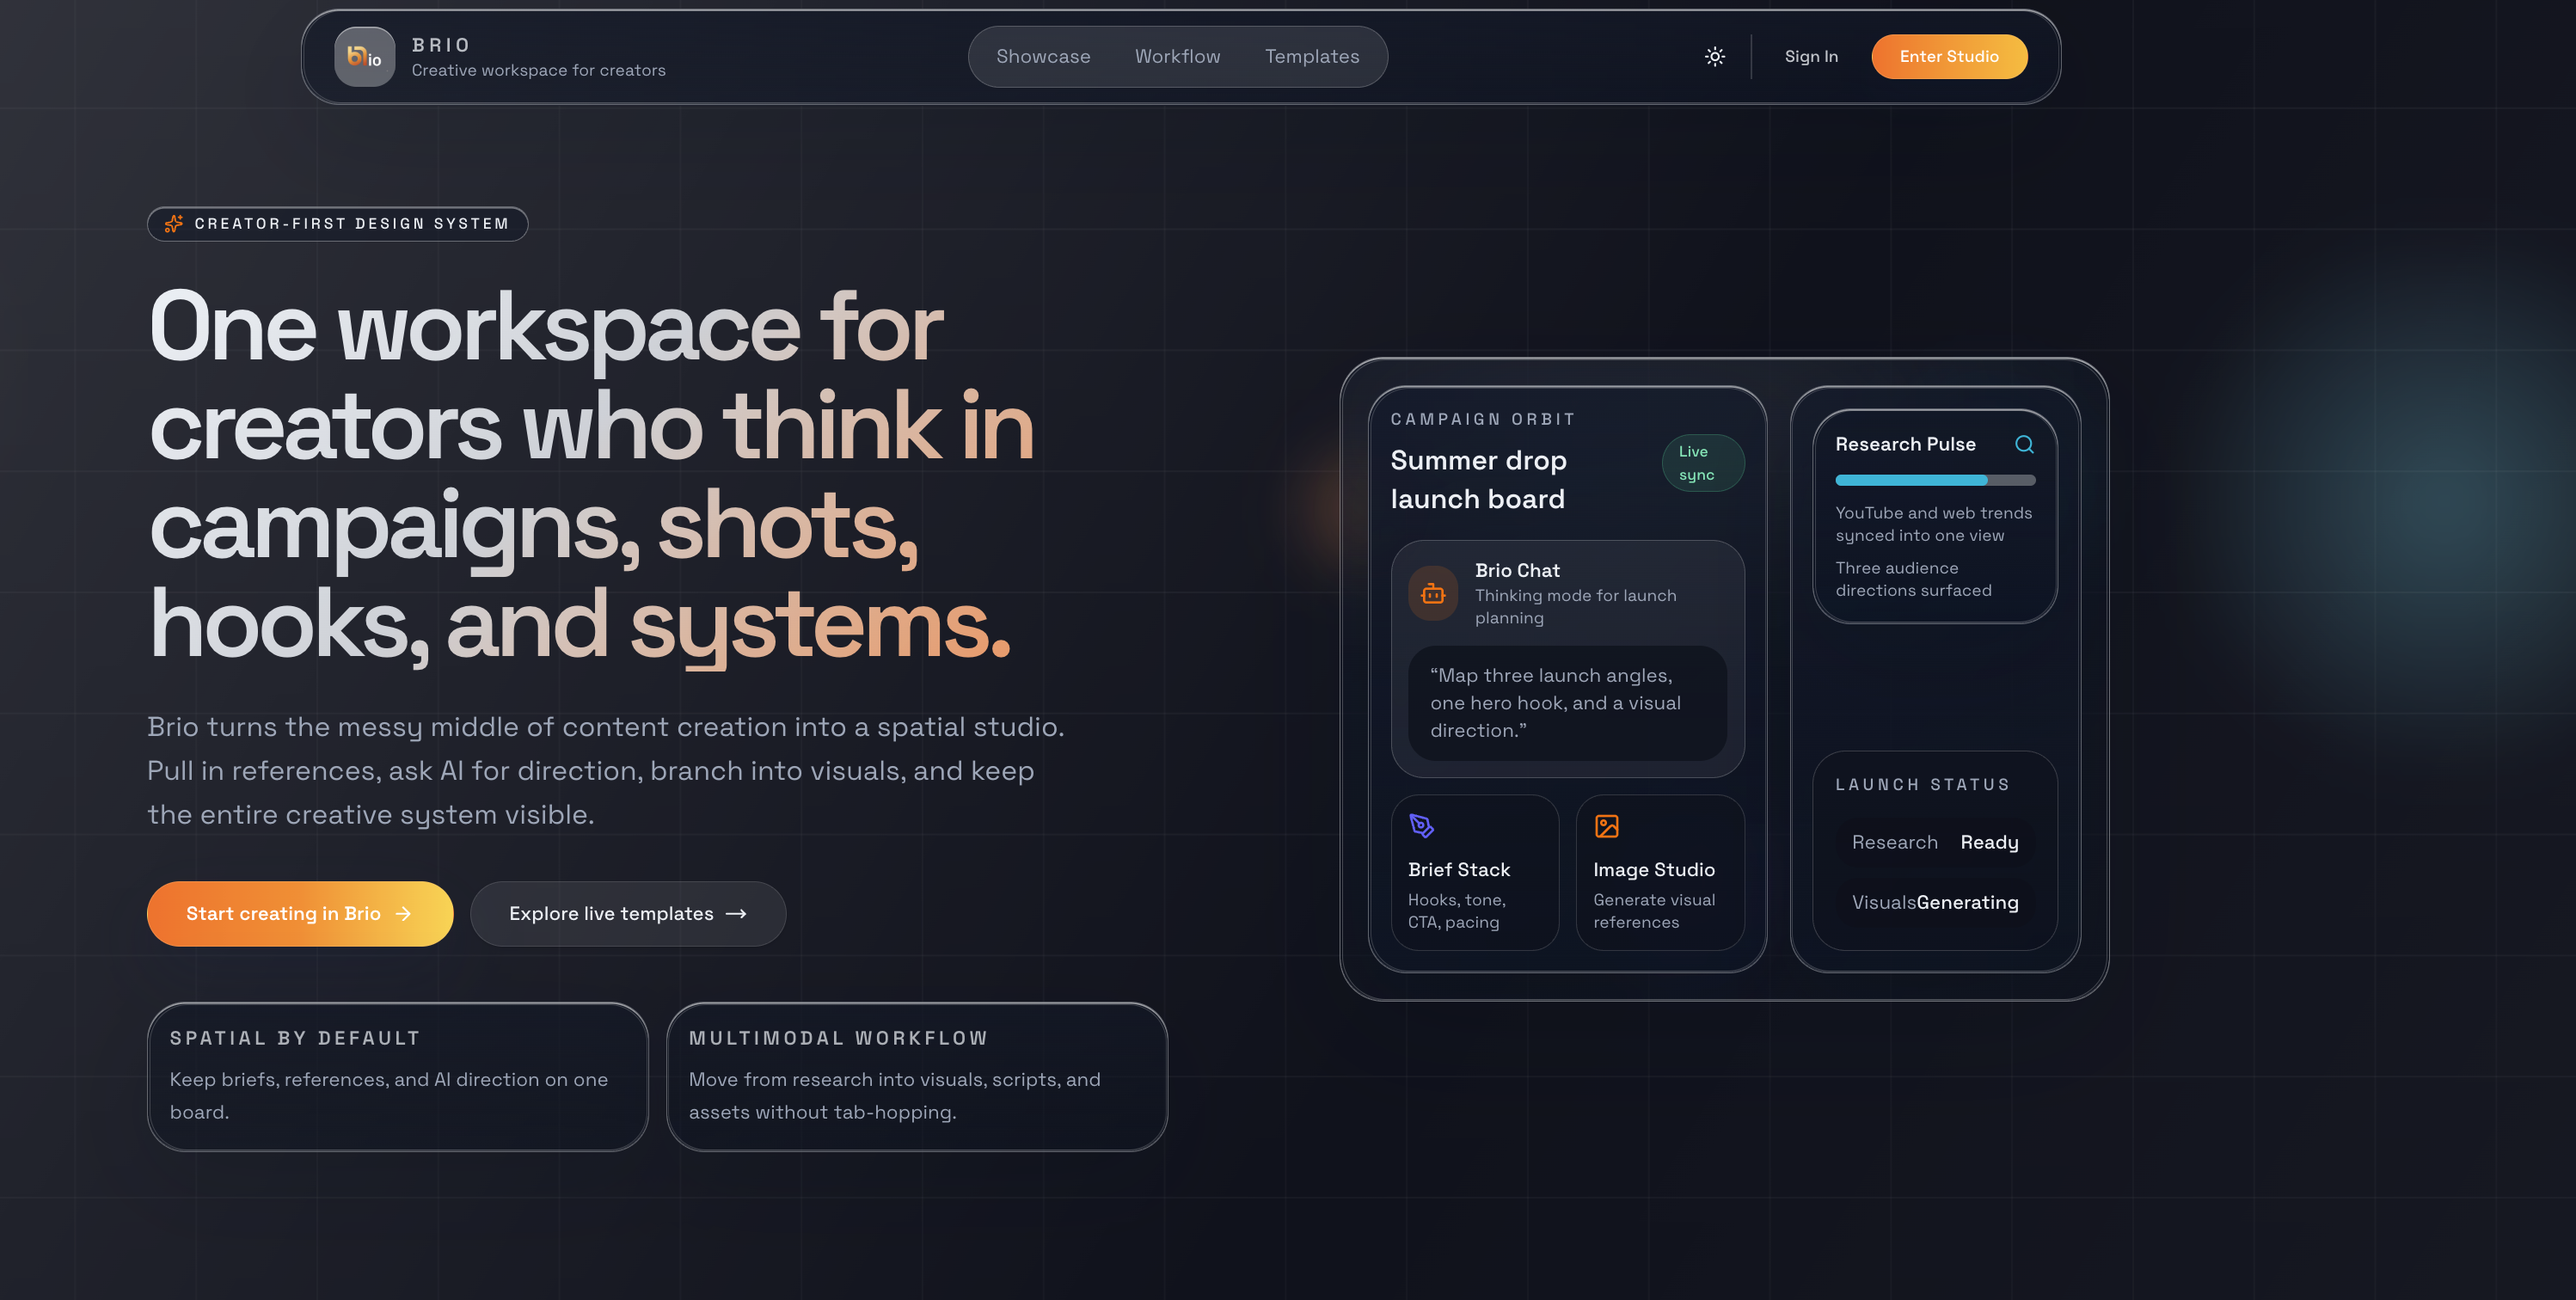Open the Templates nav item

pyautogui.click(x=1311, y=57)
